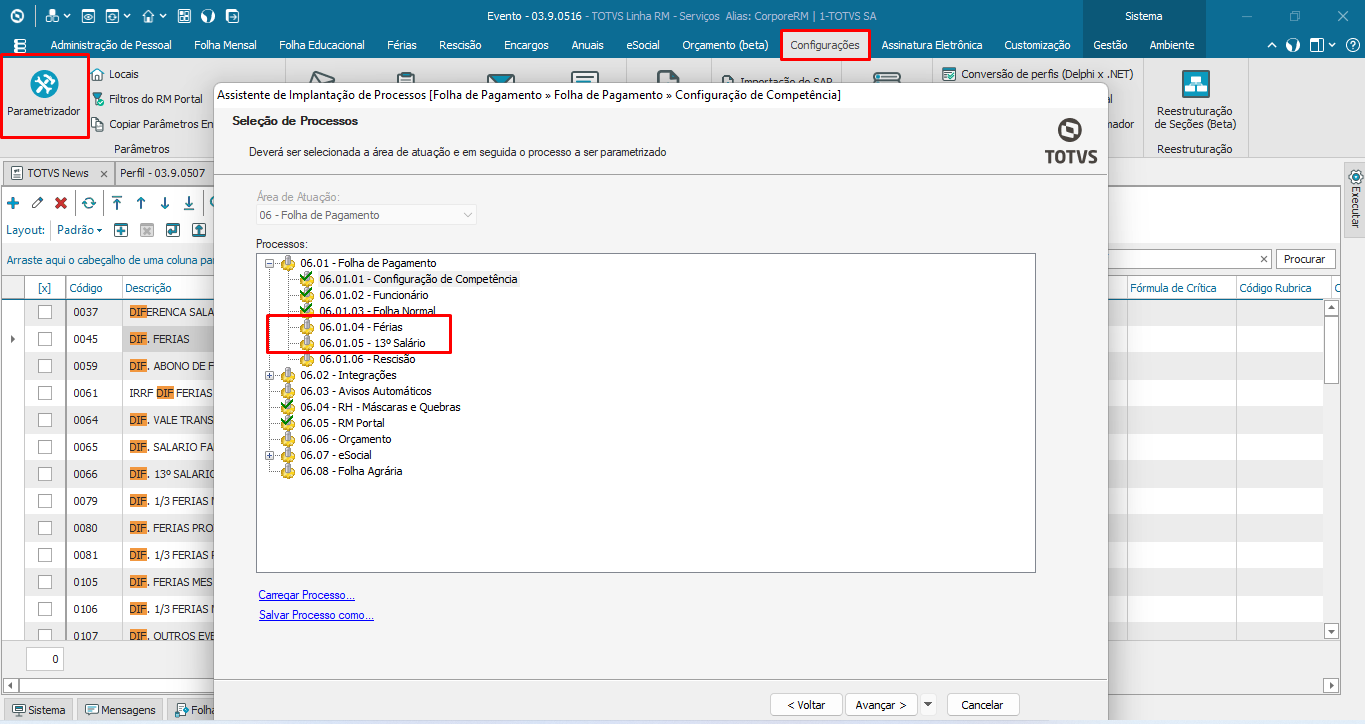
Task: Click the blue plus add-record icon
Action: 13,203
